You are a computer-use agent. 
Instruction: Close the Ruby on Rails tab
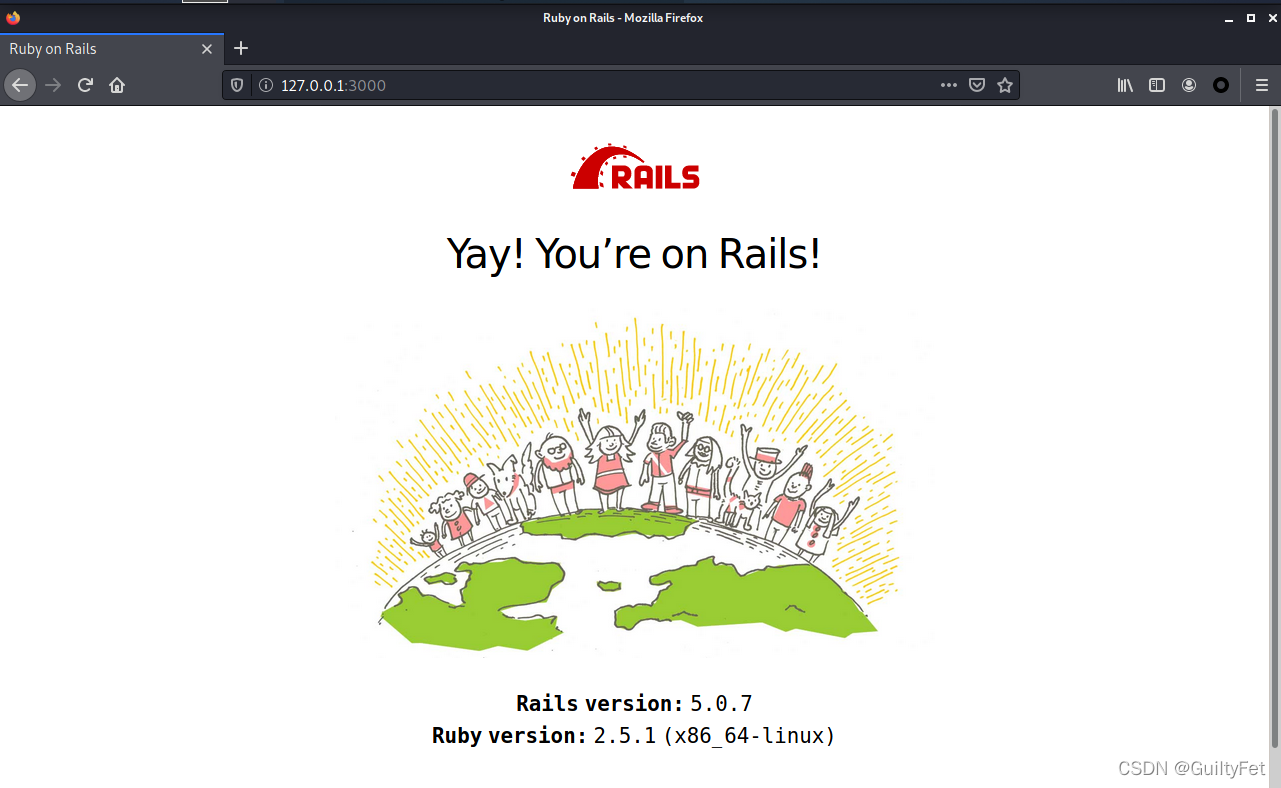pyautogui.click(x=207, y=49)
